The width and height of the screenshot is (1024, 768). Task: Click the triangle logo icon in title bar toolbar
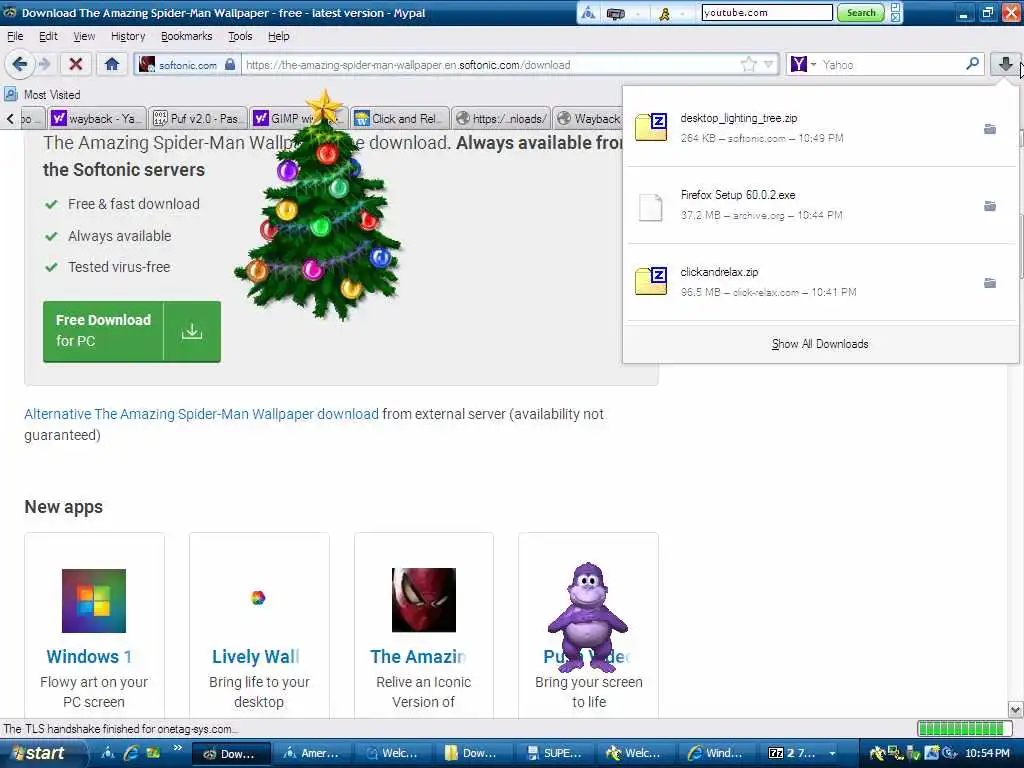point(588,12)
